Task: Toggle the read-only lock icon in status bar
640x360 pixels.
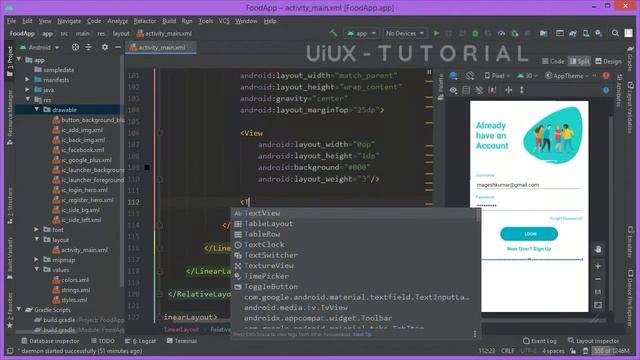Action: 573,351
